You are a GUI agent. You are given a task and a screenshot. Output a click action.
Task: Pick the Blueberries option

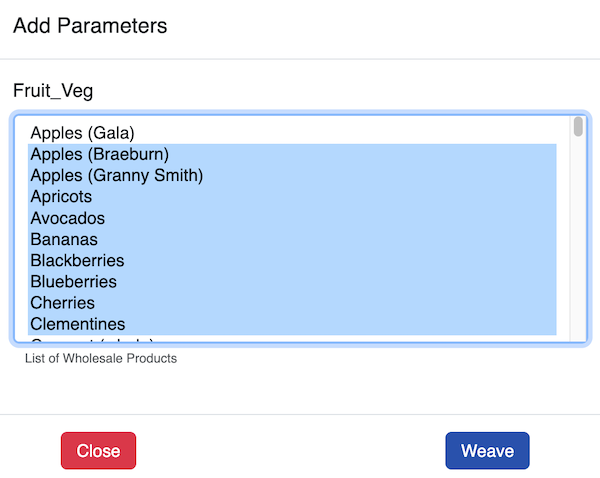[x=73, y=282]
